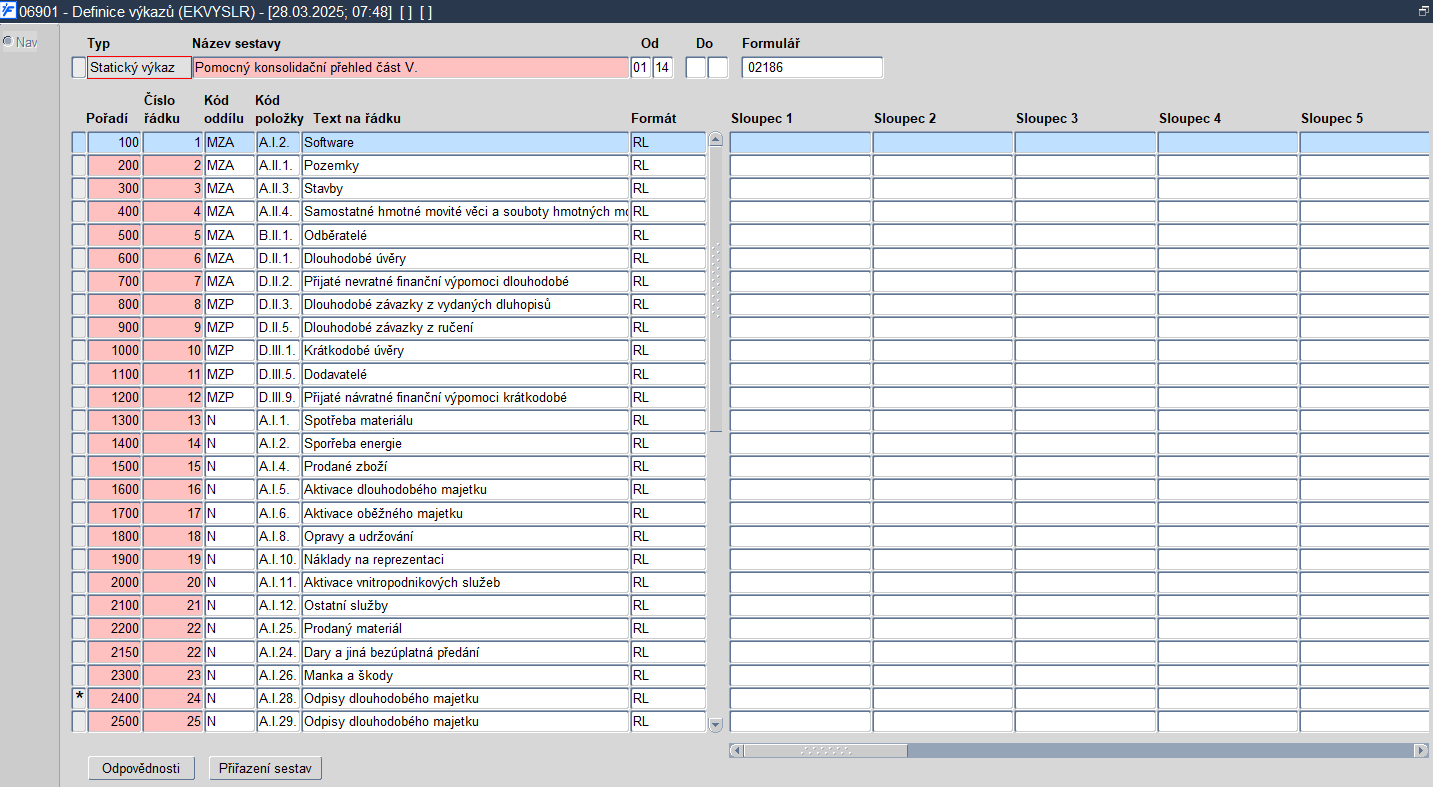This screenshot has width=1433, height=787.
Task: Select the Ostatní služby text cell
Action: pyautogui.click(x=466, y=605)
